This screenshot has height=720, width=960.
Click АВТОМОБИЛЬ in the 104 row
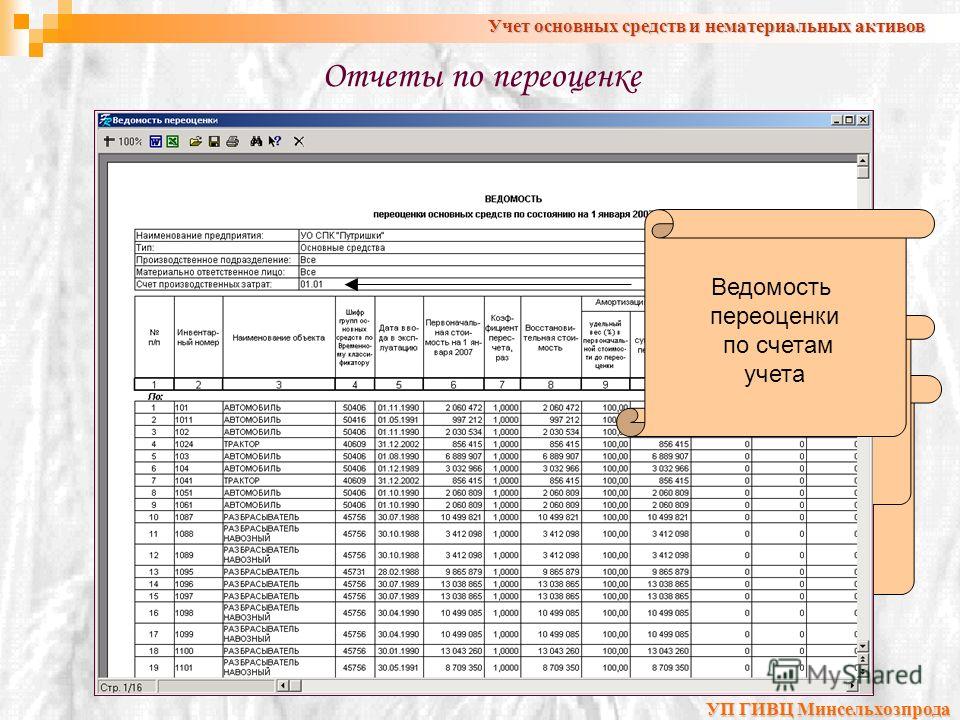[252, 469]
